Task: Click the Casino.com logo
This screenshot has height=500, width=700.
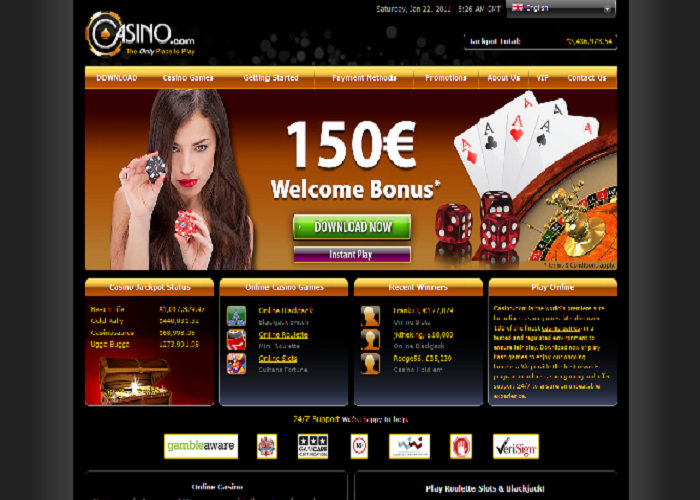Action: click(x=140, y=34)
